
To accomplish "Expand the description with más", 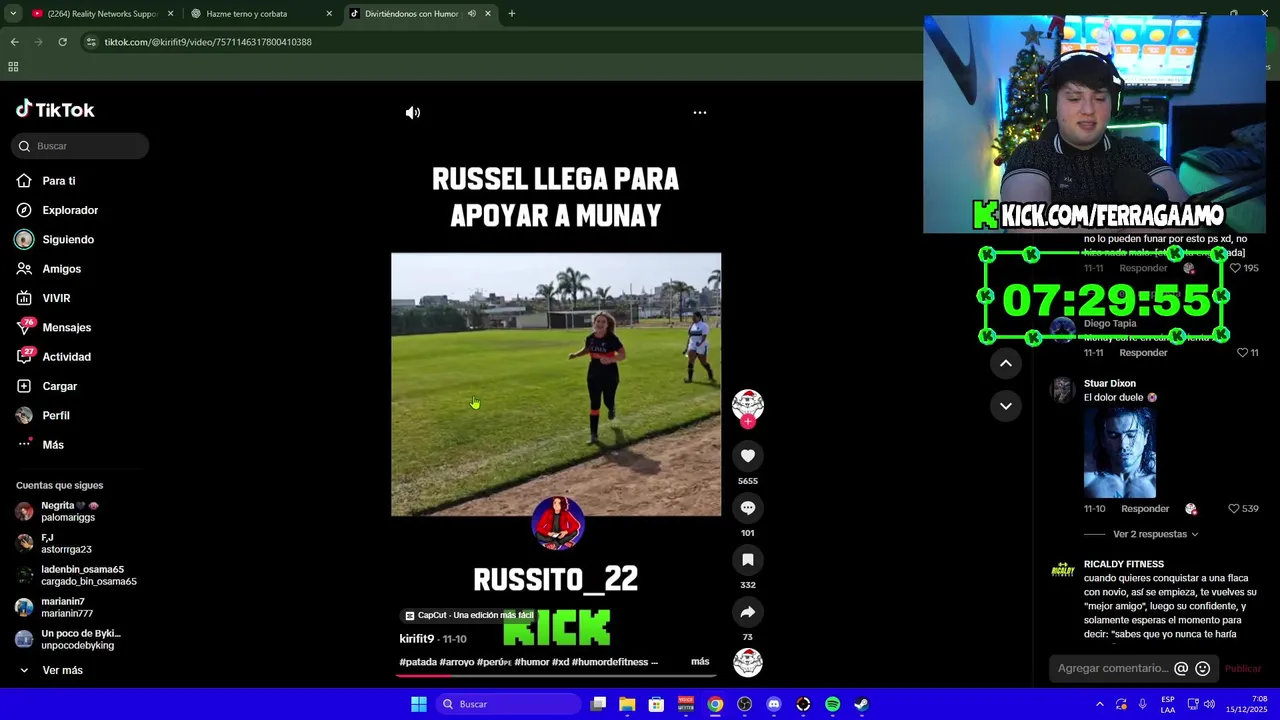I will (x=700, y=662).
